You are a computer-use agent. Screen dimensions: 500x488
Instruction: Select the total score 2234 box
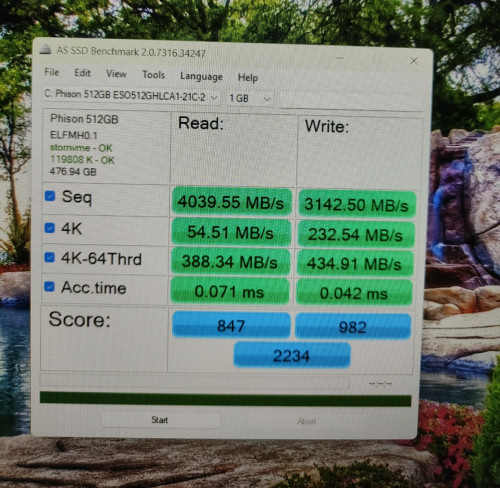pos(292,355)
